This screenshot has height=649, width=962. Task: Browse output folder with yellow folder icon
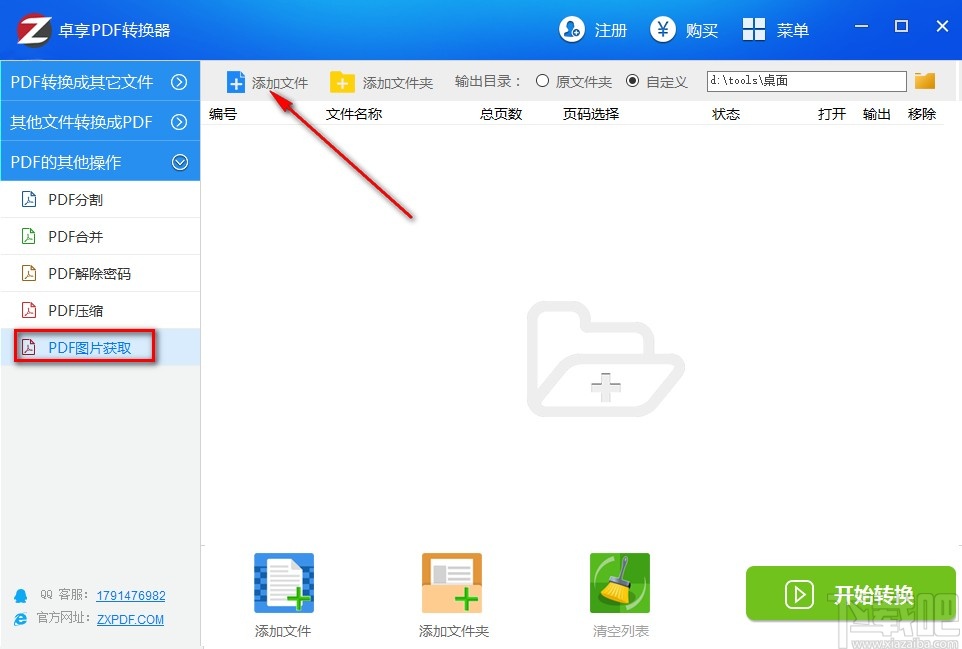tap(925, 80)
